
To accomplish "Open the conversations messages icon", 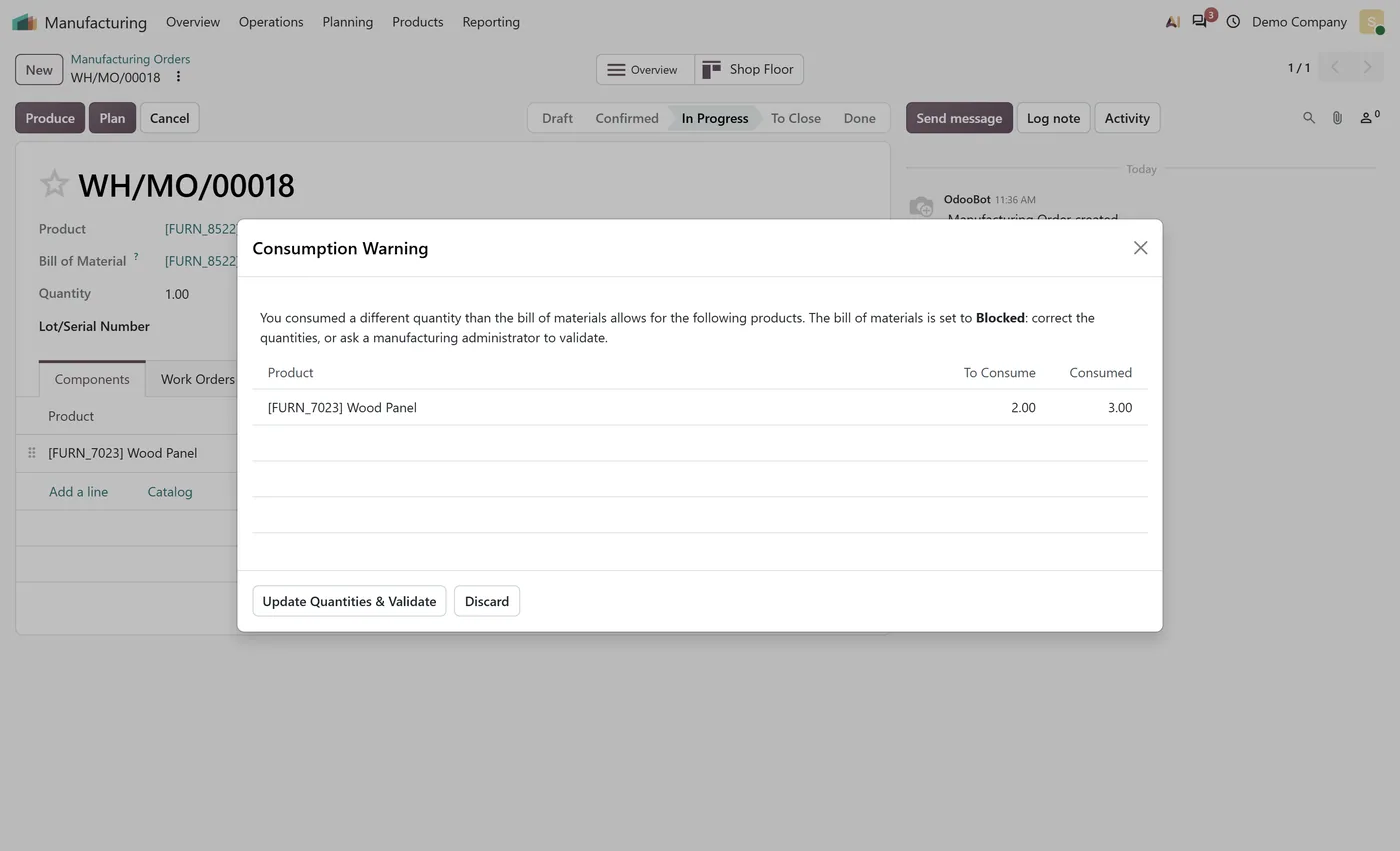I will [1200, 22].
